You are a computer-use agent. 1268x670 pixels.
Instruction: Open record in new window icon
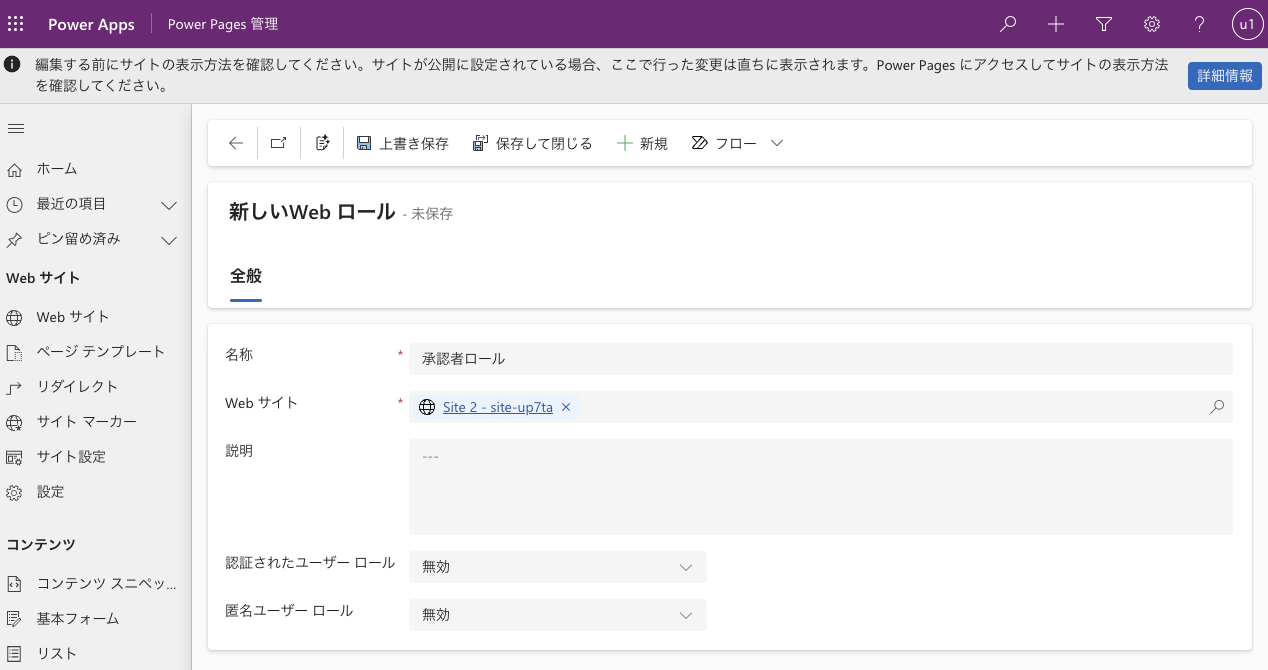click(x=279, y=143)
